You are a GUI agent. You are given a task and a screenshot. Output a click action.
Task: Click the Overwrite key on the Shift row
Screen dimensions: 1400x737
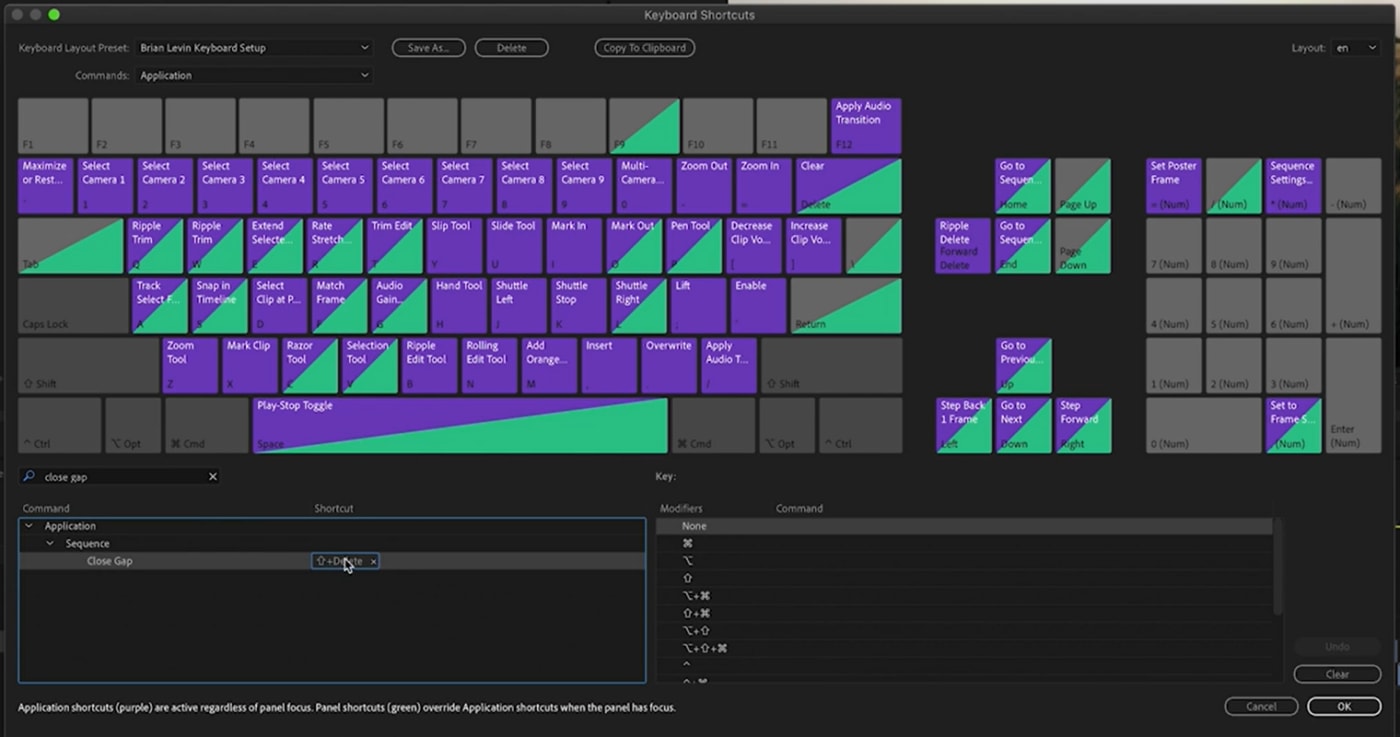pos(668,364)
